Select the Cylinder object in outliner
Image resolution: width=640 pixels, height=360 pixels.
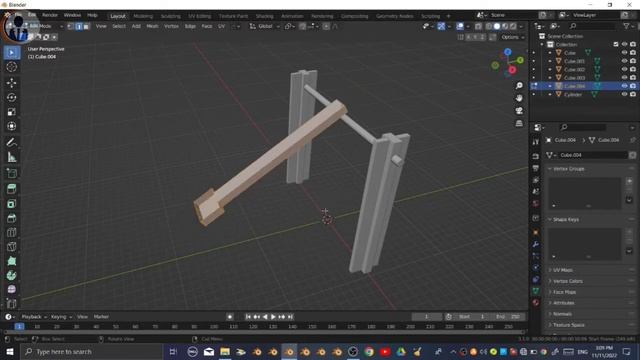(x=573, y=94)
